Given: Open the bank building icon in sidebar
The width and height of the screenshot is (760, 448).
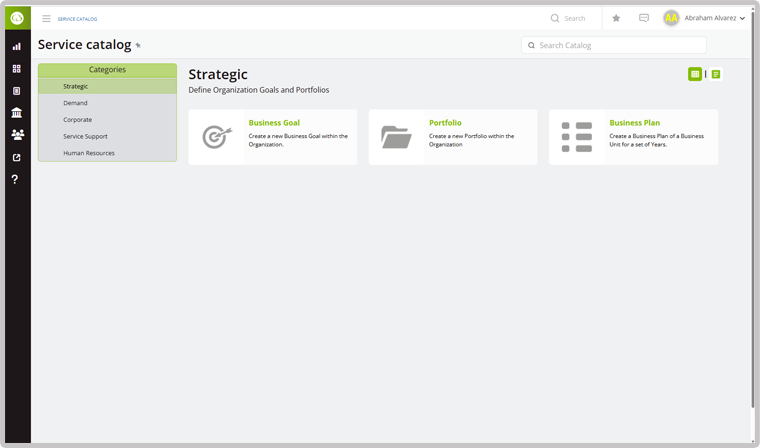Looking at the screenshot, I should pyautogui.click(x=17, y=113).
